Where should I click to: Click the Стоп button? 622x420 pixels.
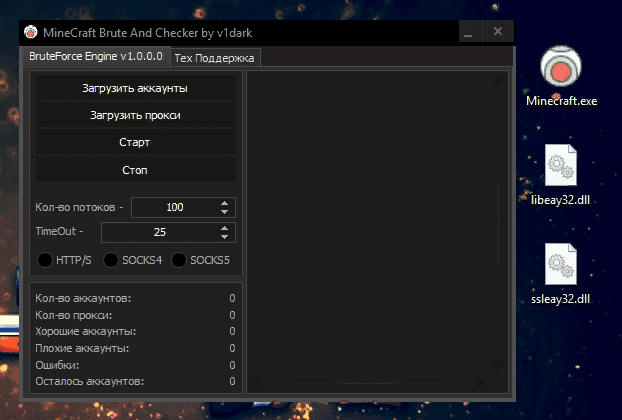(x=136, y=170)
